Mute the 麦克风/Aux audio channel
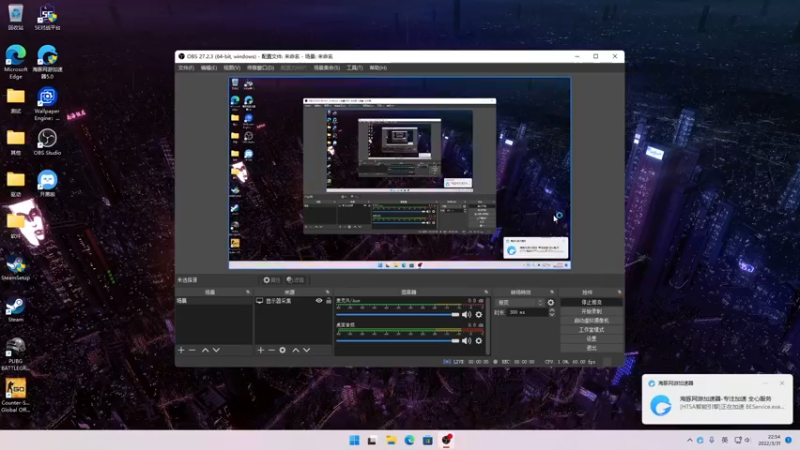800x450 pixels. (466, 315)
